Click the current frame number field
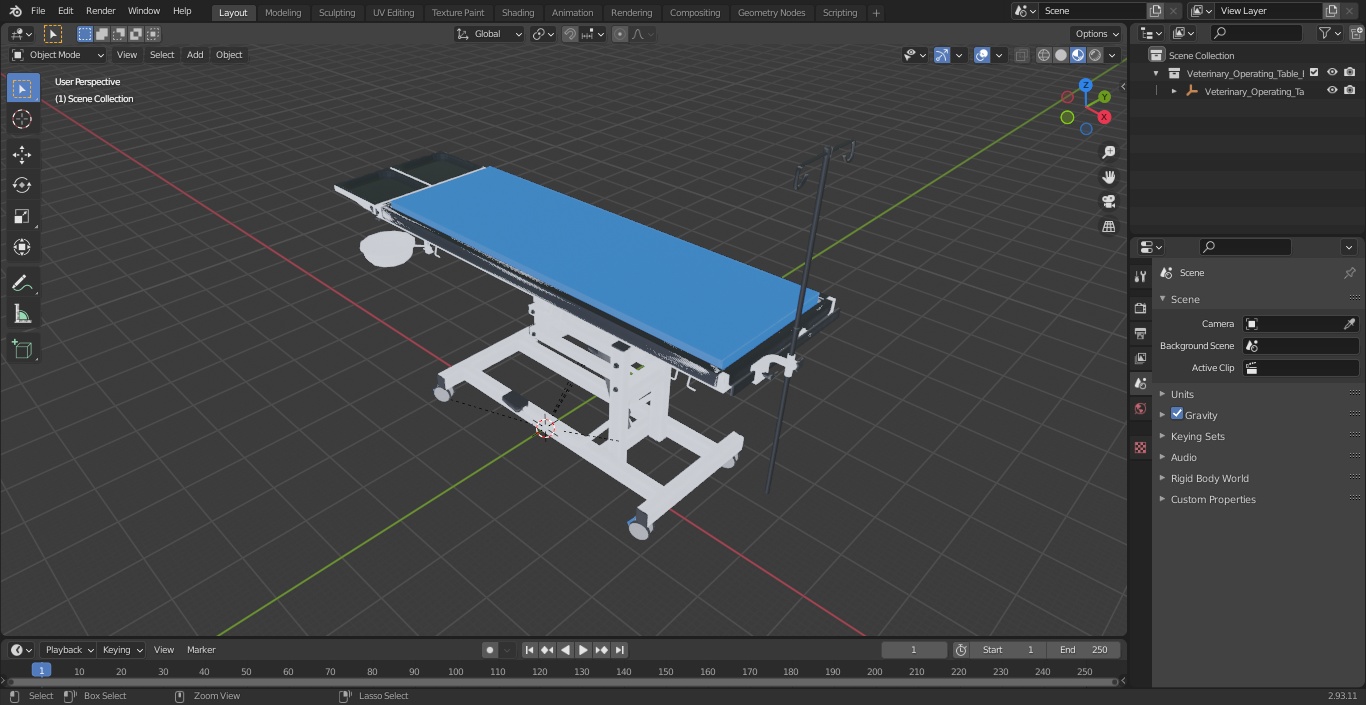Image resolution: width=1366 pixels, height=705 pixels. pyautogui.click(x=914, y=650)
